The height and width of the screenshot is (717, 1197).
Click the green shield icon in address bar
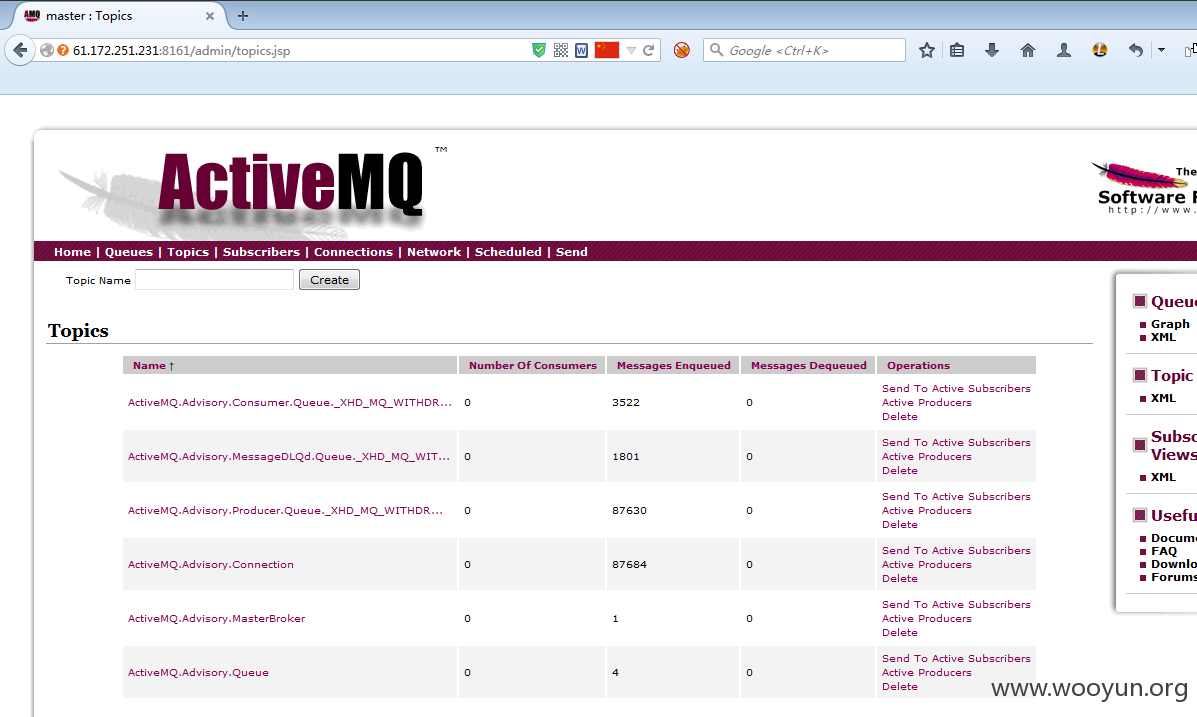click(x=539, y=50)
